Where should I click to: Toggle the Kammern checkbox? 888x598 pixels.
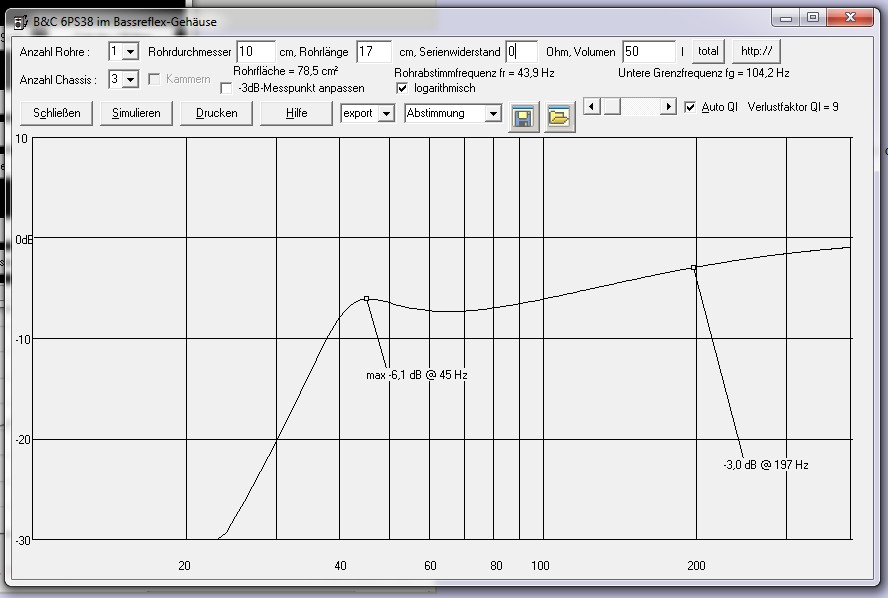click(x=154, y=79)
